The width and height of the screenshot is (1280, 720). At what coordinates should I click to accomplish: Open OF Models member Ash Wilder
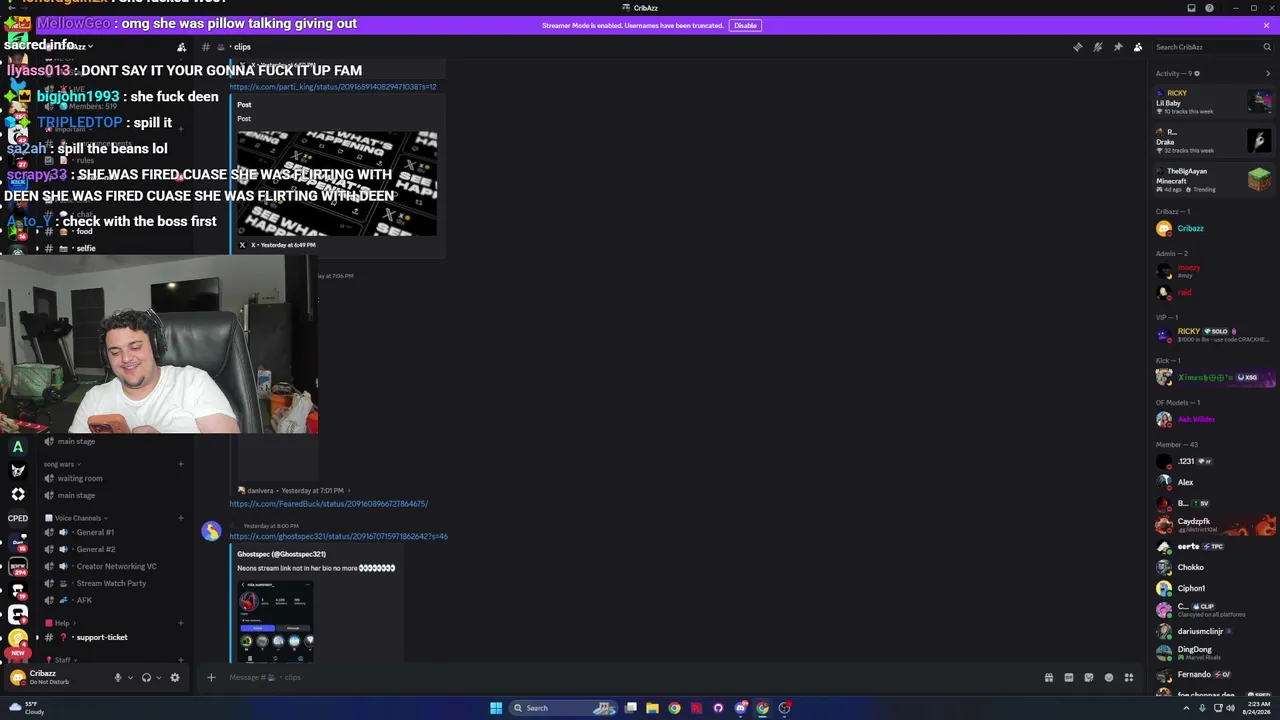click(1214, 420)
